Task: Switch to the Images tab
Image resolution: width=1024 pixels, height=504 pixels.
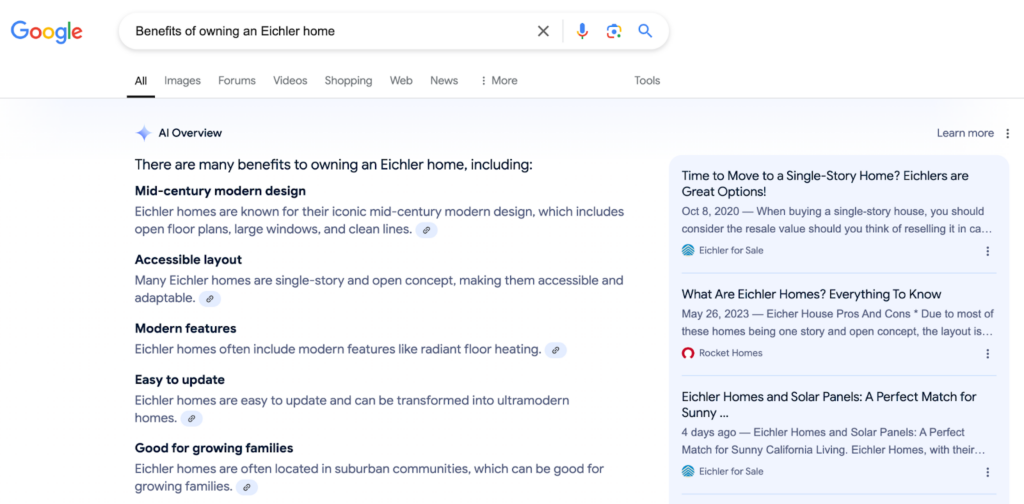Action: tap(182, 81)
